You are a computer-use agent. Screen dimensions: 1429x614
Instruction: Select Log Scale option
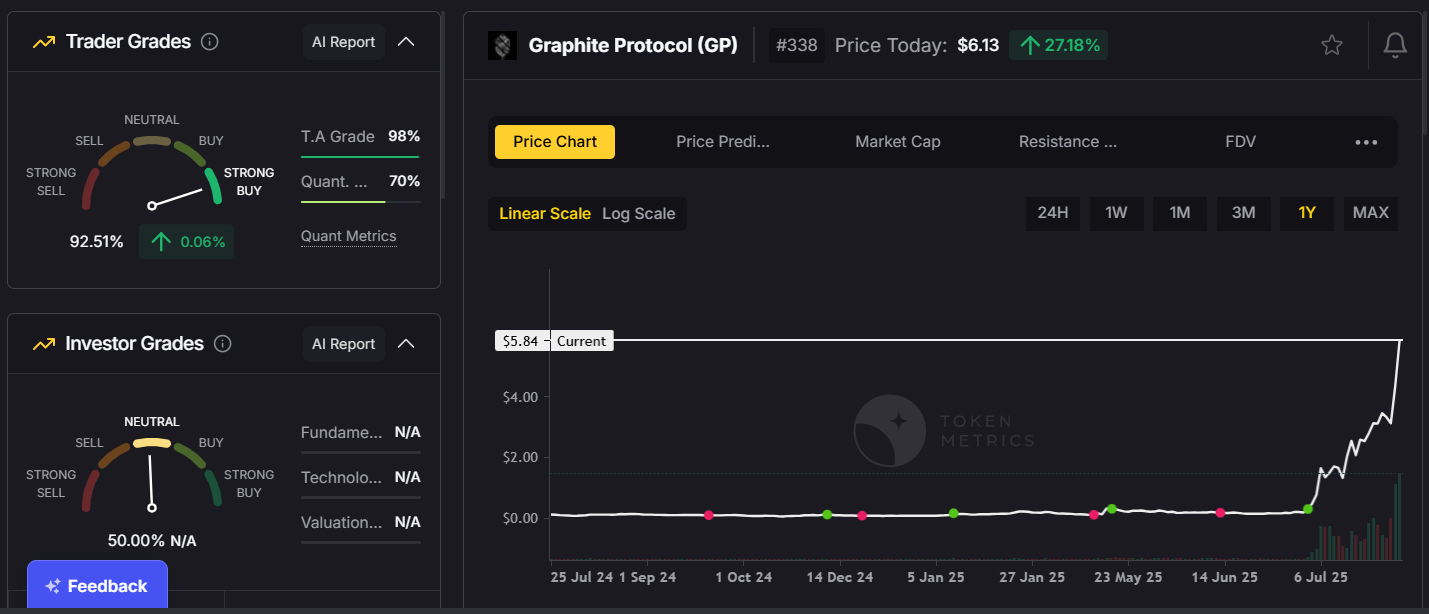coord(638,214)
